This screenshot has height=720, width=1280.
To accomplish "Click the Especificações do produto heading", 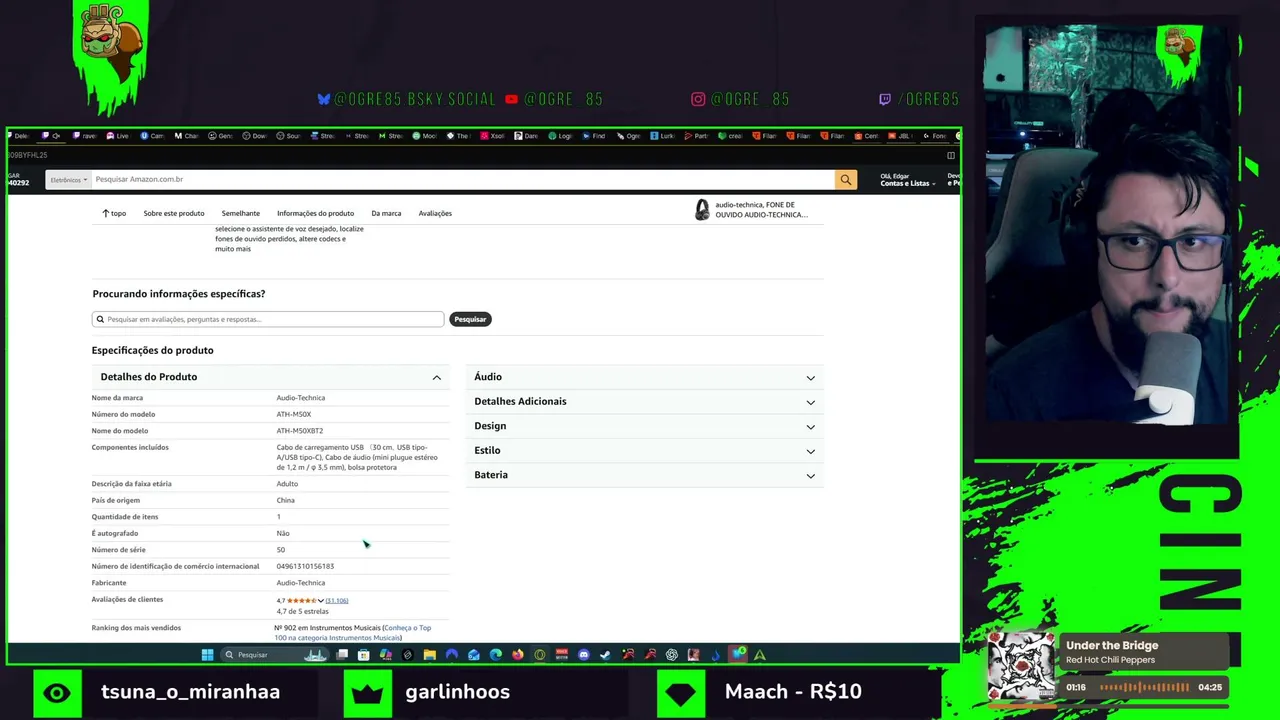I will click(x=152, y=350).
